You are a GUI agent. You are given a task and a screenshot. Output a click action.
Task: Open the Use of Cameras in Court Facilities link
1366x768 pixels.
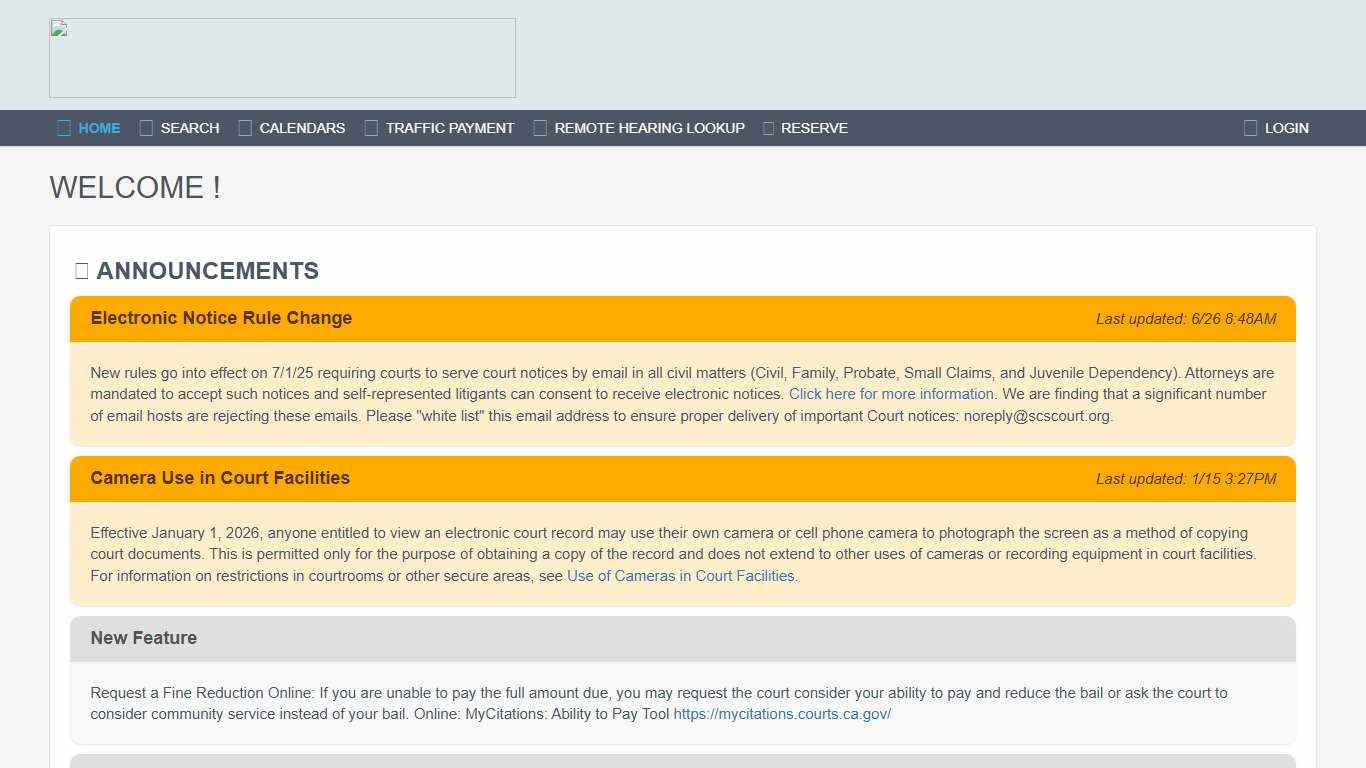(x=681, y=575)
